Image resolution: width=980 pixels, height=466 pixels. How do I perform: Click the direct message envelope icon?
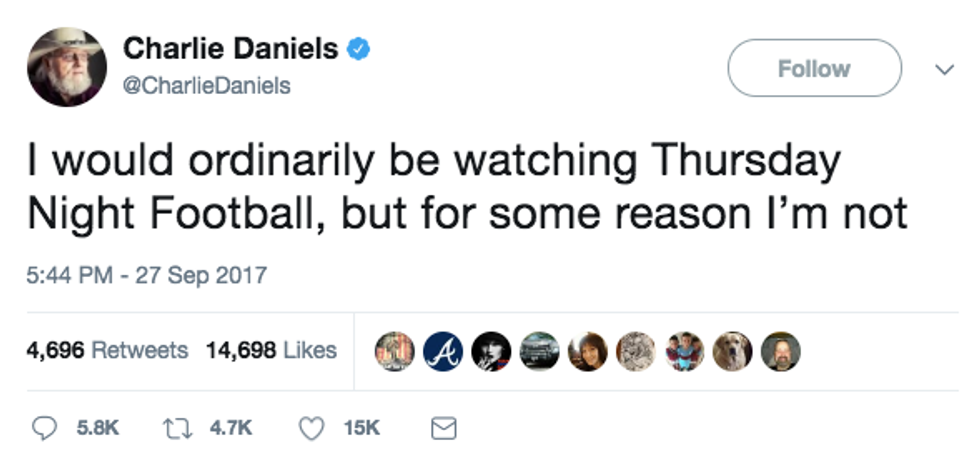click(442, 428)
